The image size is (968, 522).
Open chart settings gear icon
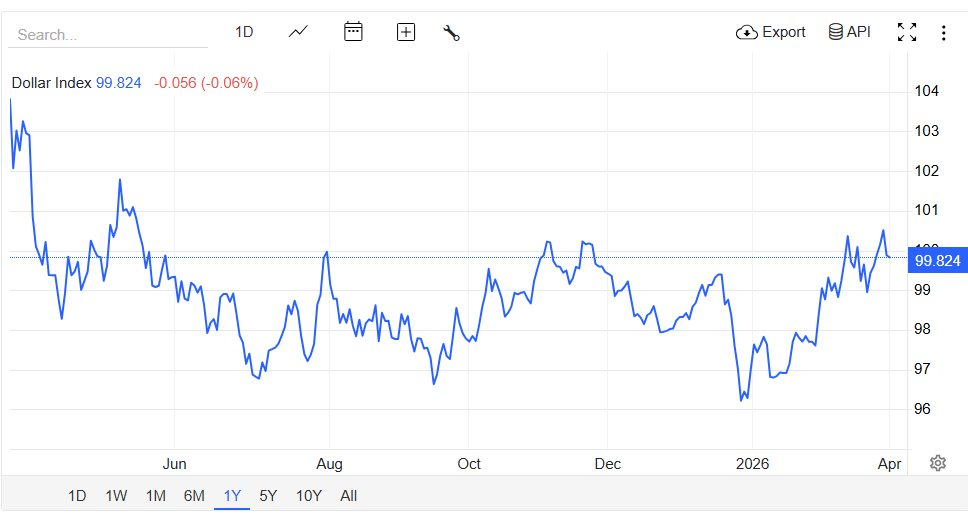coord(938,462)
